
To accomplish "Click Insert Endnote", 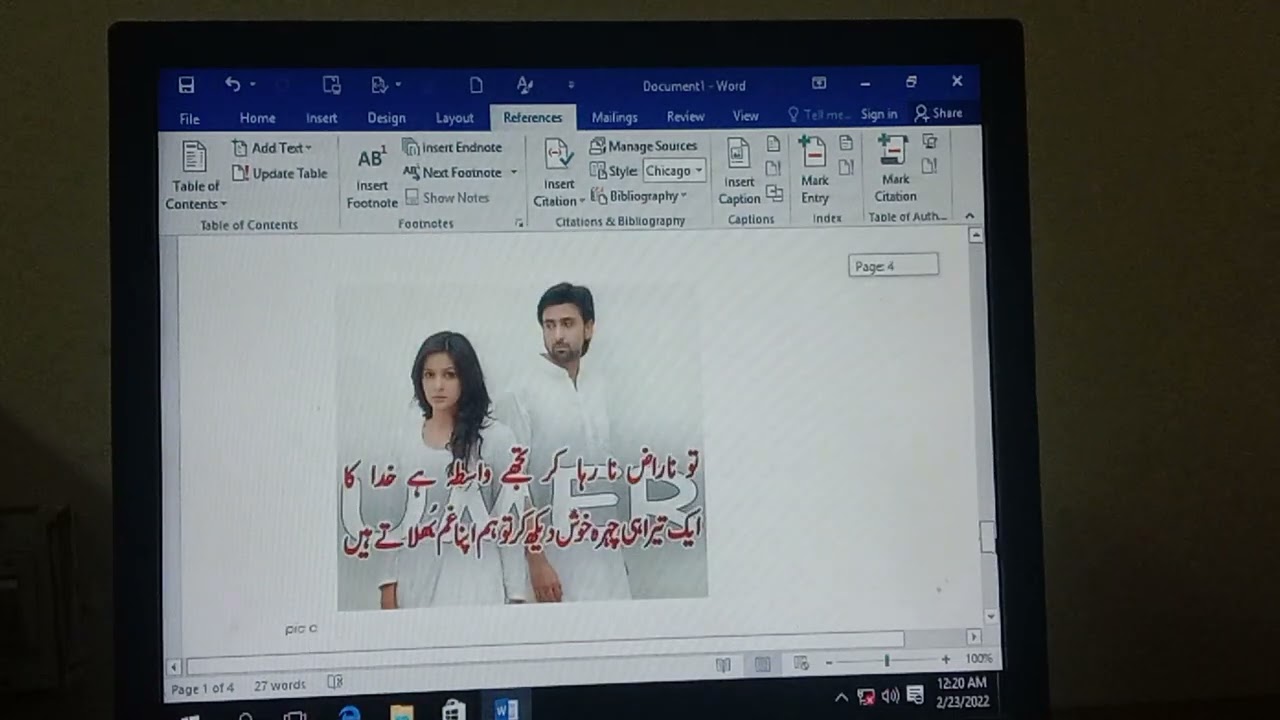I will coord(452,147).
